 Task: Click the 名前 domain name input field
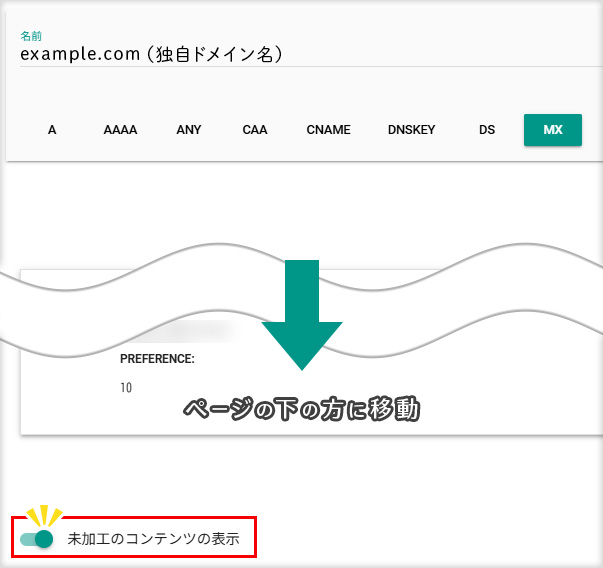(311, 54)
